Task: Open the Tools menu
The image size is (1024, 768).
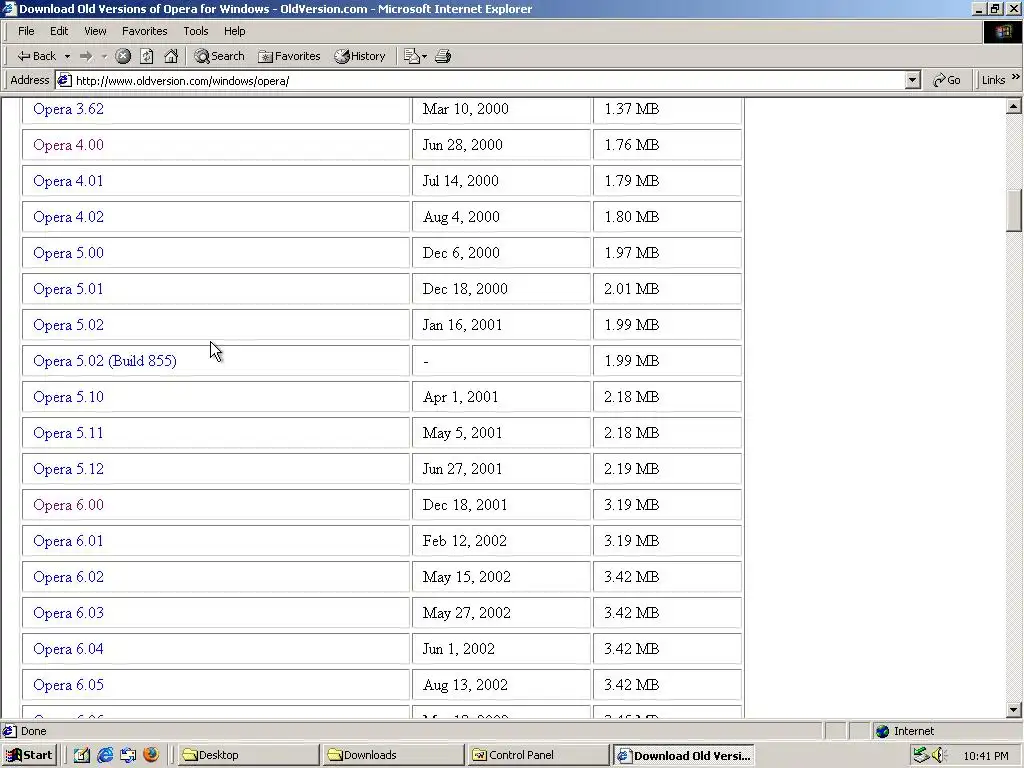Action: pos(195,31)
